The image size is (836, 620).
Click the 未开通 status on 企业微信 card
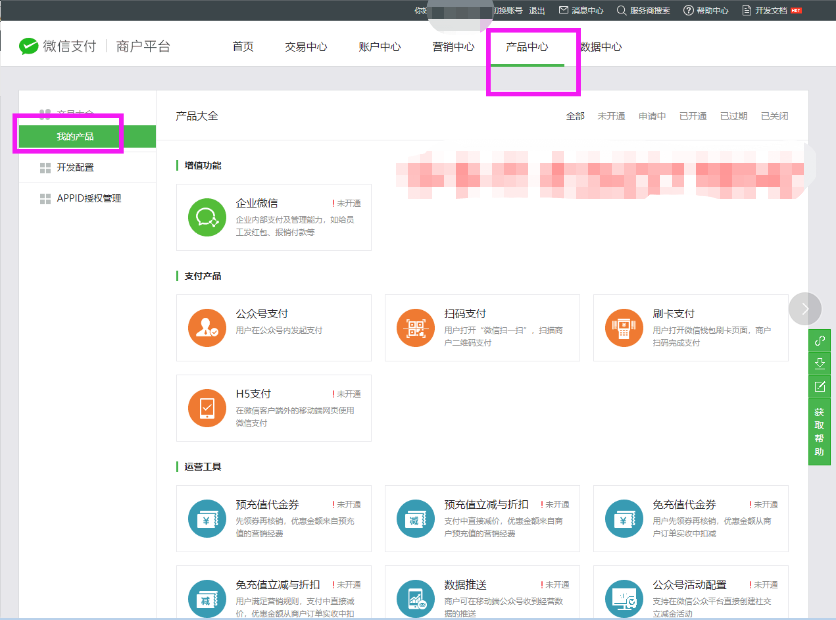347,203
